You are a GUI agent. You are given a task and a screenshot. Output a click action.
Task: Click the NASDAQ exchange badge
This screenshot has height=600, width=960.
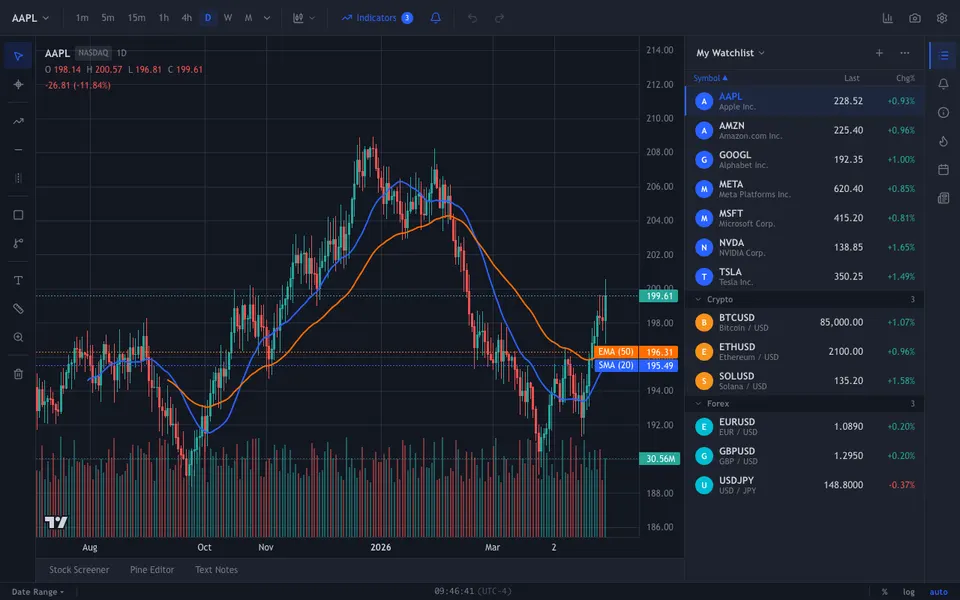point(93,53)
